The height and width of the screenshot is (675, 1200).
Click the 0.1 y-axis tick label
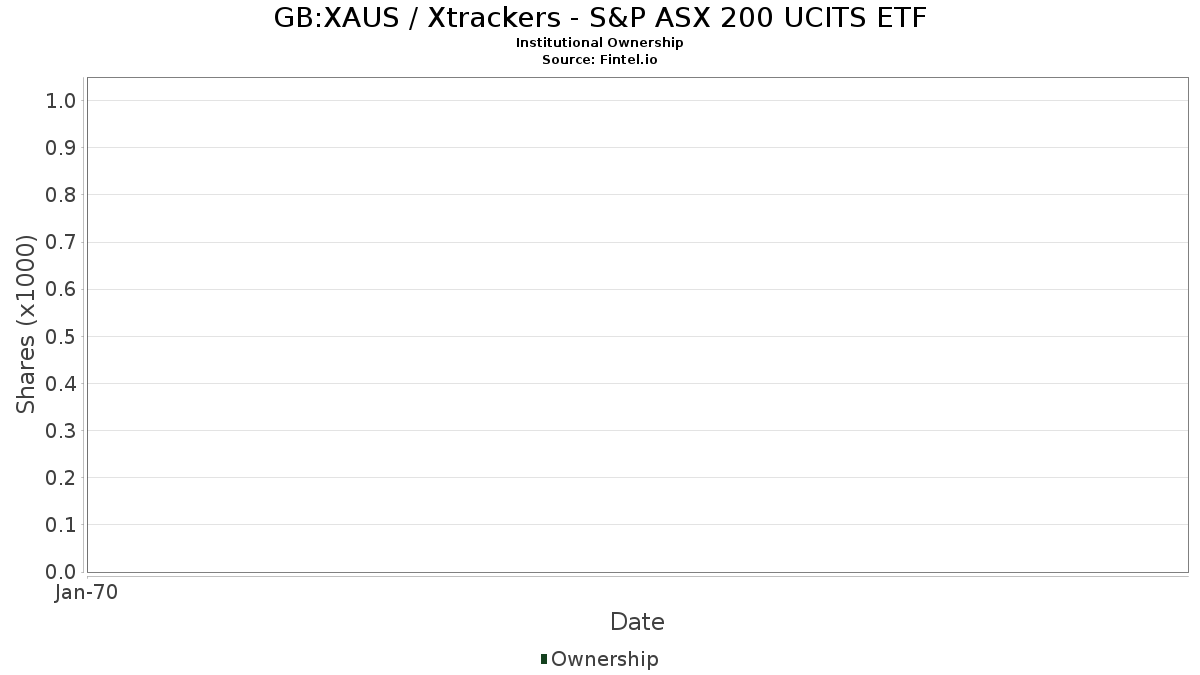(61, 525)
